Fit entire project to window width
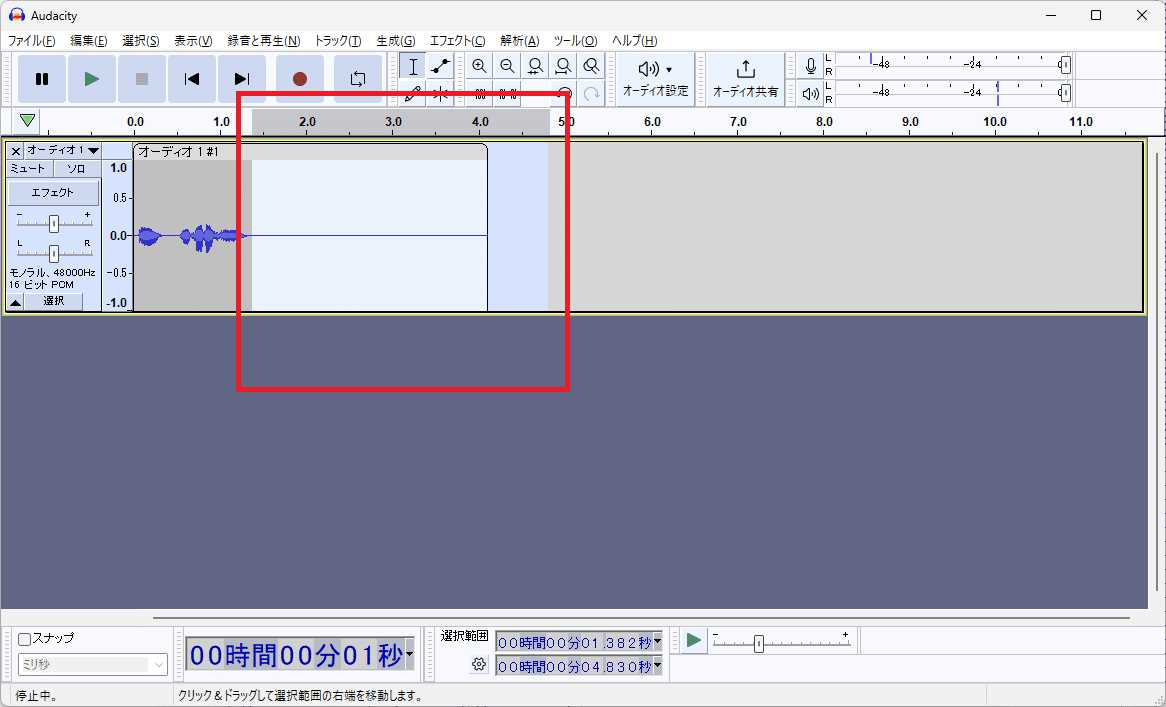This screenshot has height=707, width=1166. tap(563, 66)
